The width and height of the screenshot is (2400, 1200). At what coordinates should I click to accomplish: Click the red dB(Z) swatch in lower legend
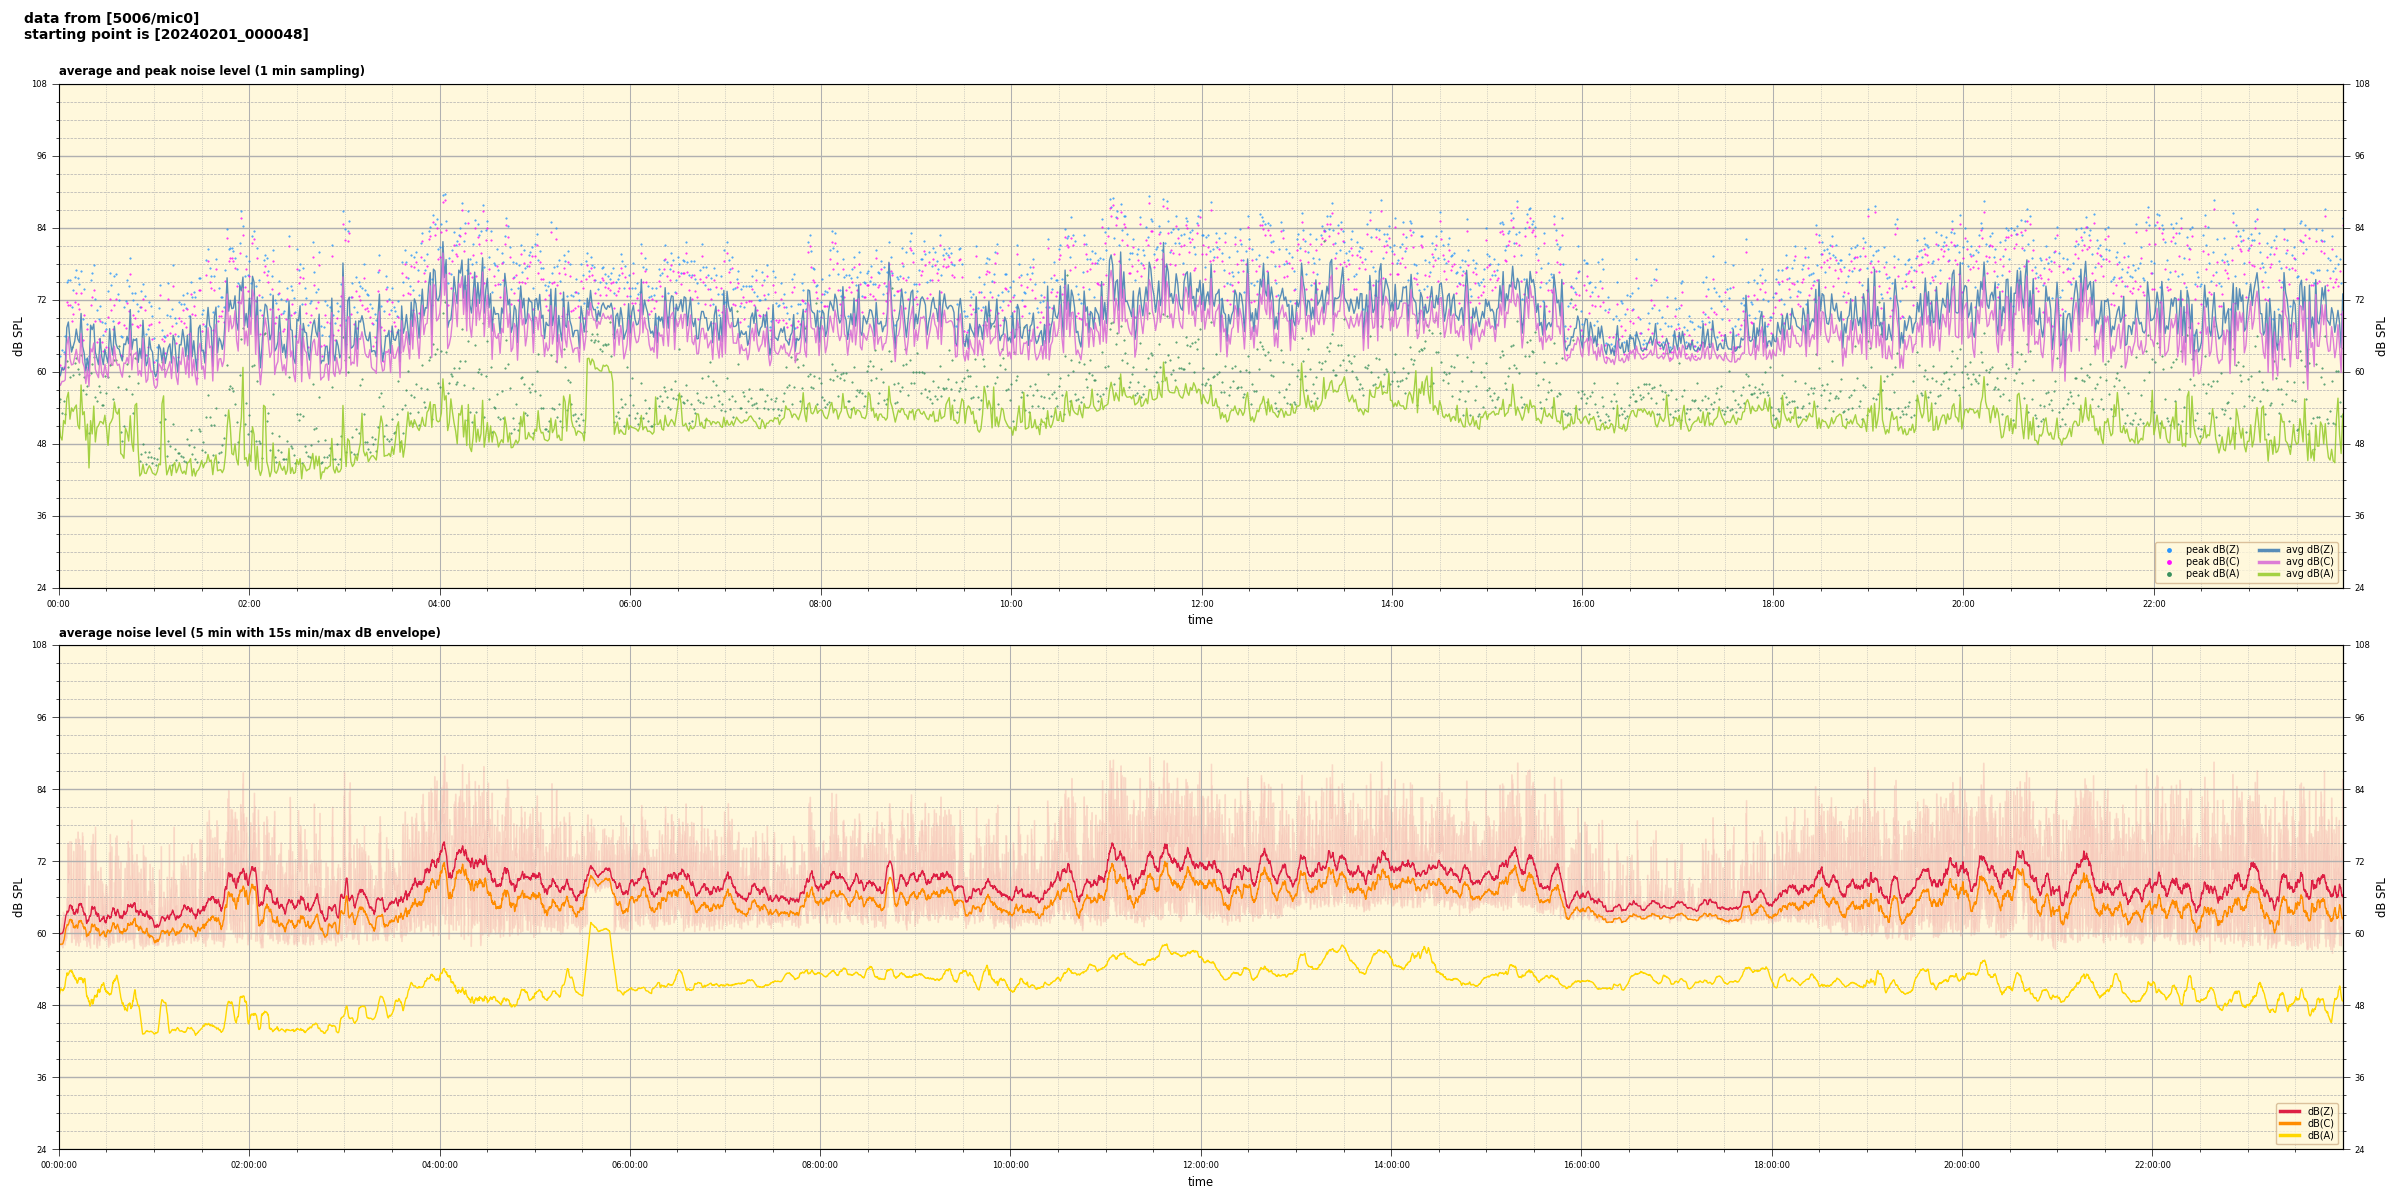(x=2289, y=1111)
